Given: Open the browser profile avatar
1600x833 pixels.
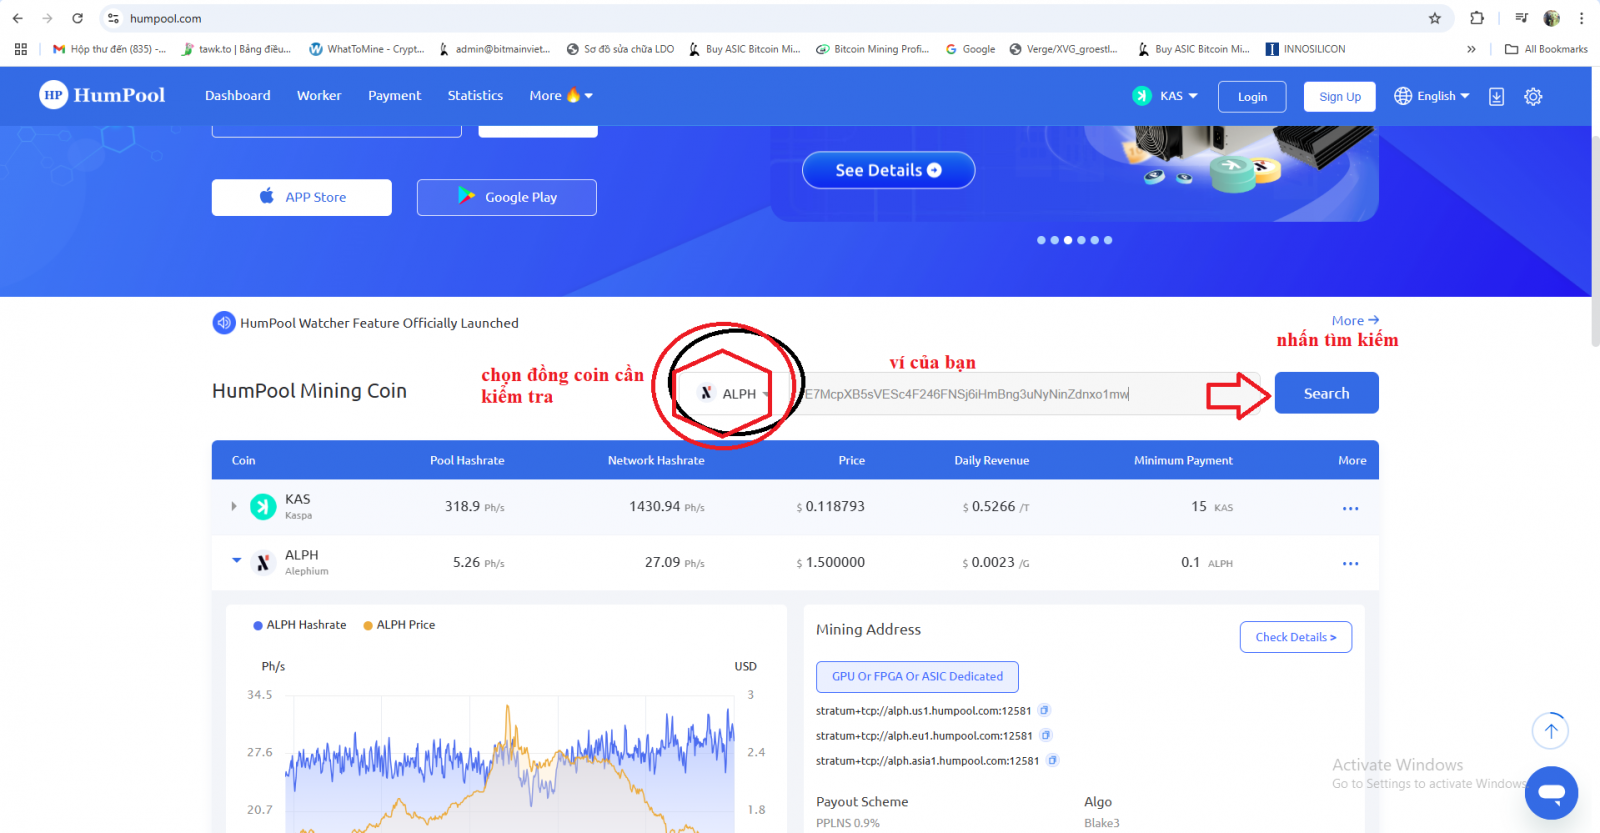Looking at the screenshot, I should tap(1552, 18).
